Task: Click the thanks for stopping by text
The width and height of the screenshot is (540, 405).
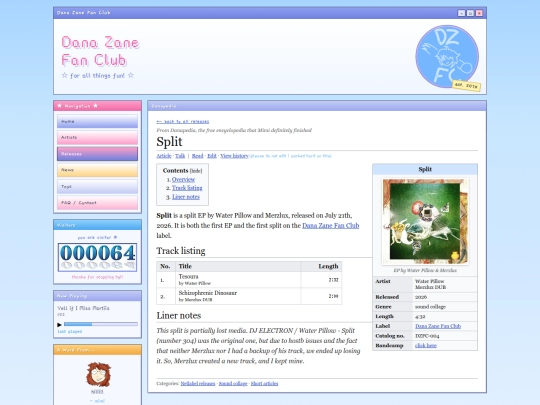Action: click(x=97, y=277)
